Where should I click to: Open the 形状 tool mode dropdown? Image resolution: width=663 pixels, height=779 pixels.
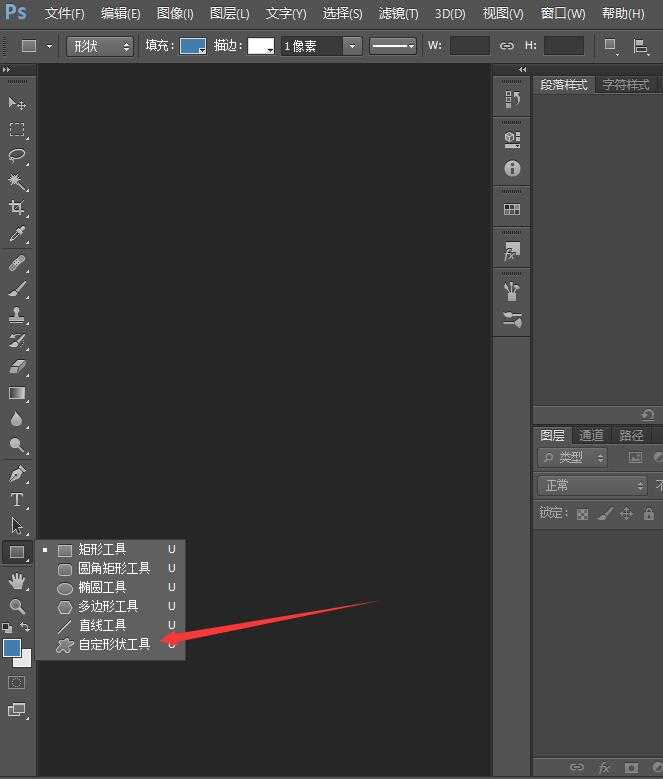point(100,46)
